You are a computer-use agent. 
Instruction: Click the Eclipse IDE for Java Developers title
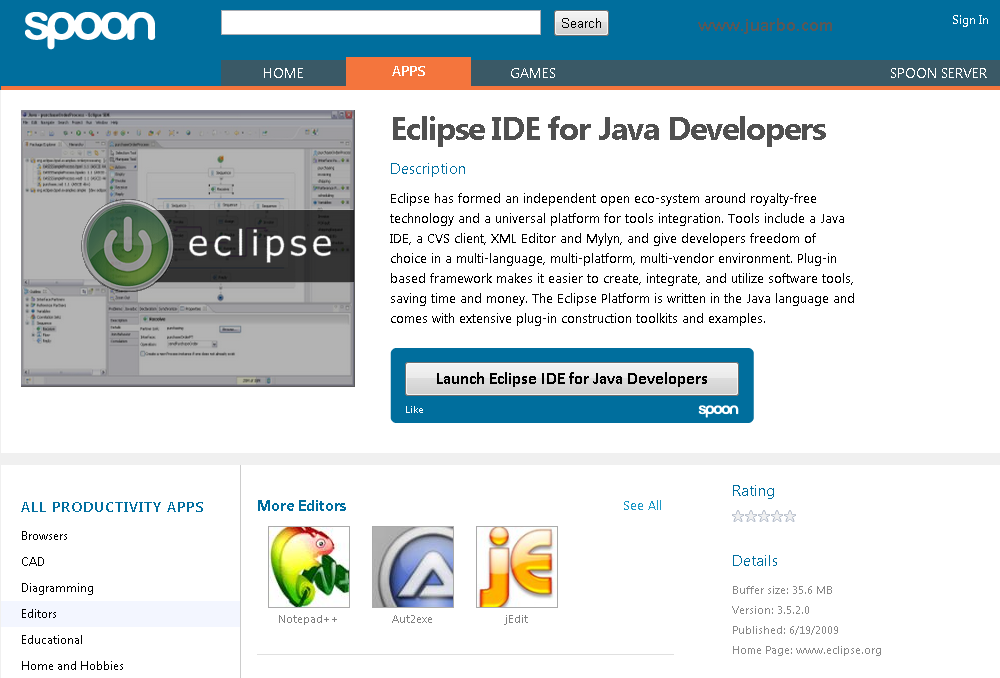(x=608, y=130)
